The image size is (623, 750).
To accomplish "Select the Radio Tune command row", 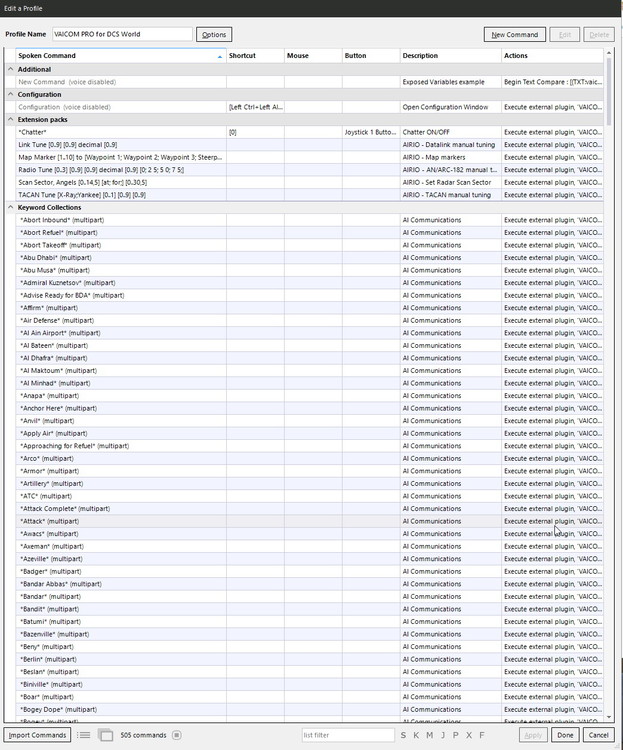I will pos(310,170).
